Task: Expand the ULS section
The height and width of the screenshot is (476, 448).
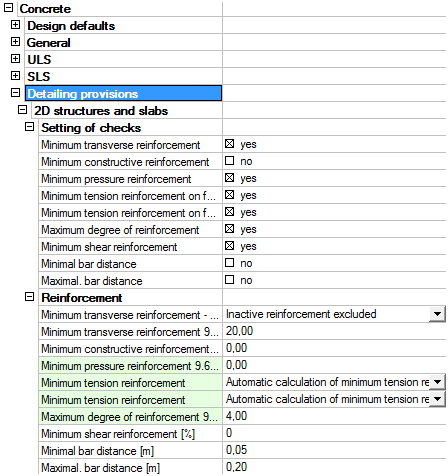Action: 15,59
